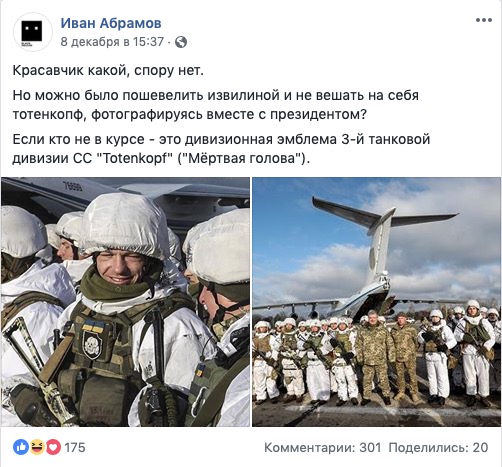
Task: Click the Ukrainian flag patch on vest
Action: coord(93,326)
